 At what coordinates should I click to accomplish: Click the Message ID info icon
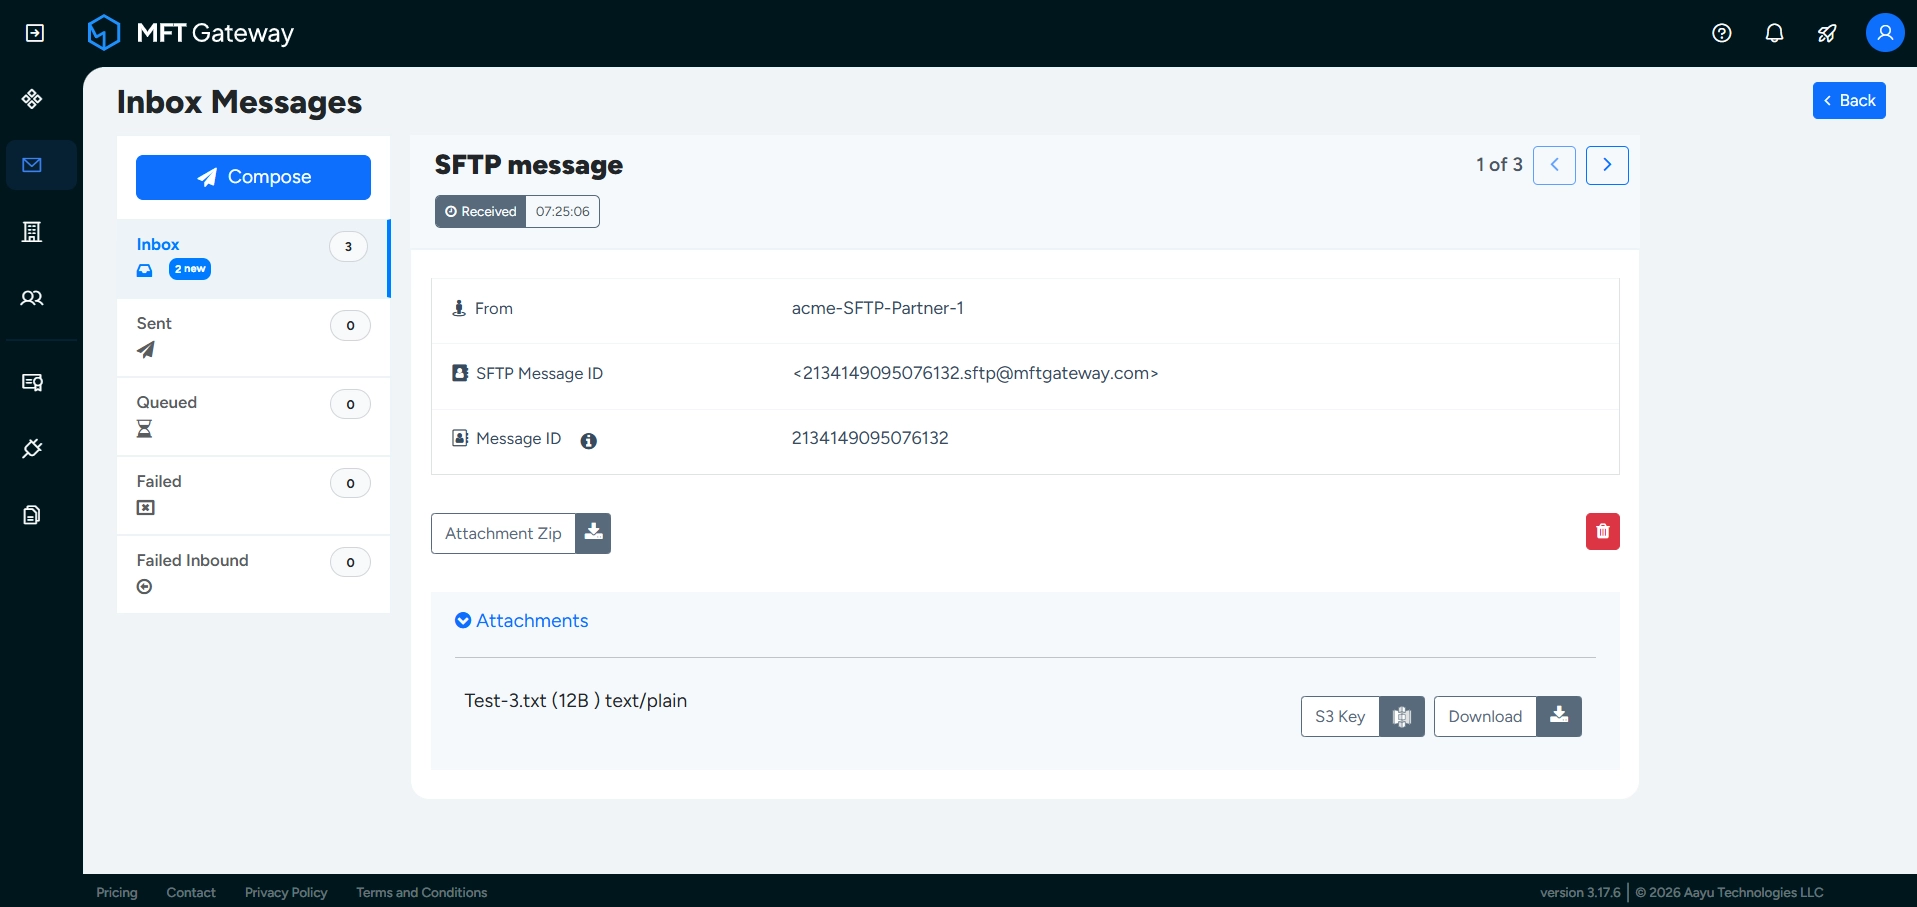click(589, 441)
